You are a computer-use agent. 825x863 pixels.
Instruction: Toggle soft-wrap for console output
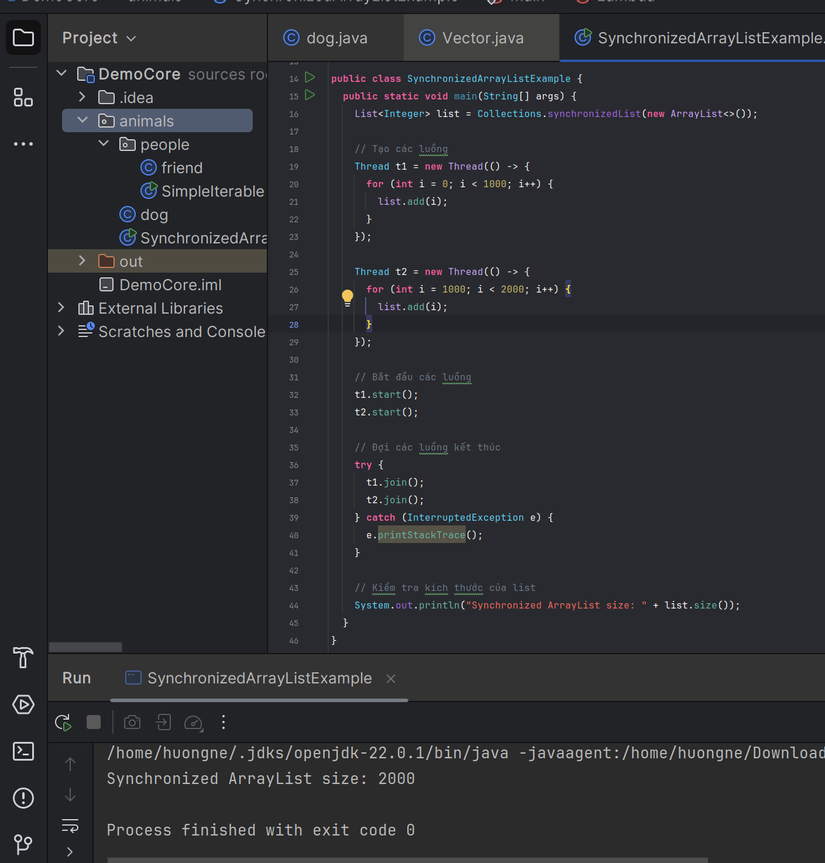[x=69, y=826]
